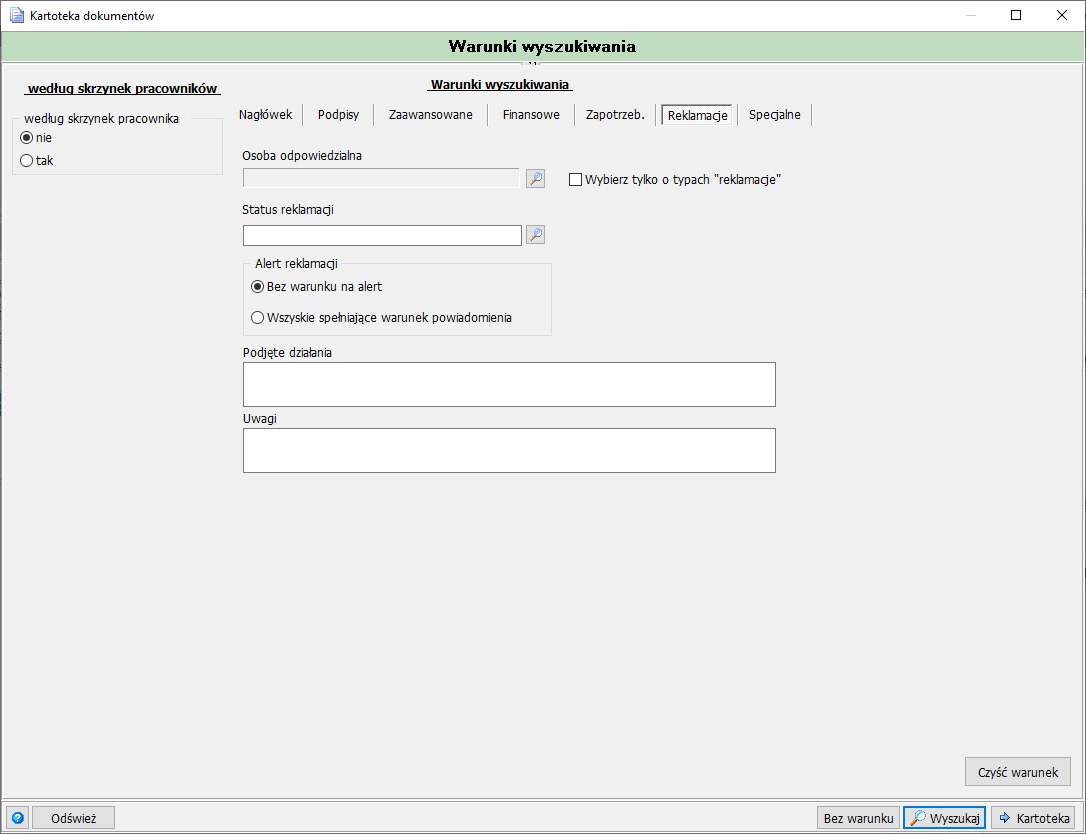Focus the Osoba odpowiedzialna field

(381, 178)
